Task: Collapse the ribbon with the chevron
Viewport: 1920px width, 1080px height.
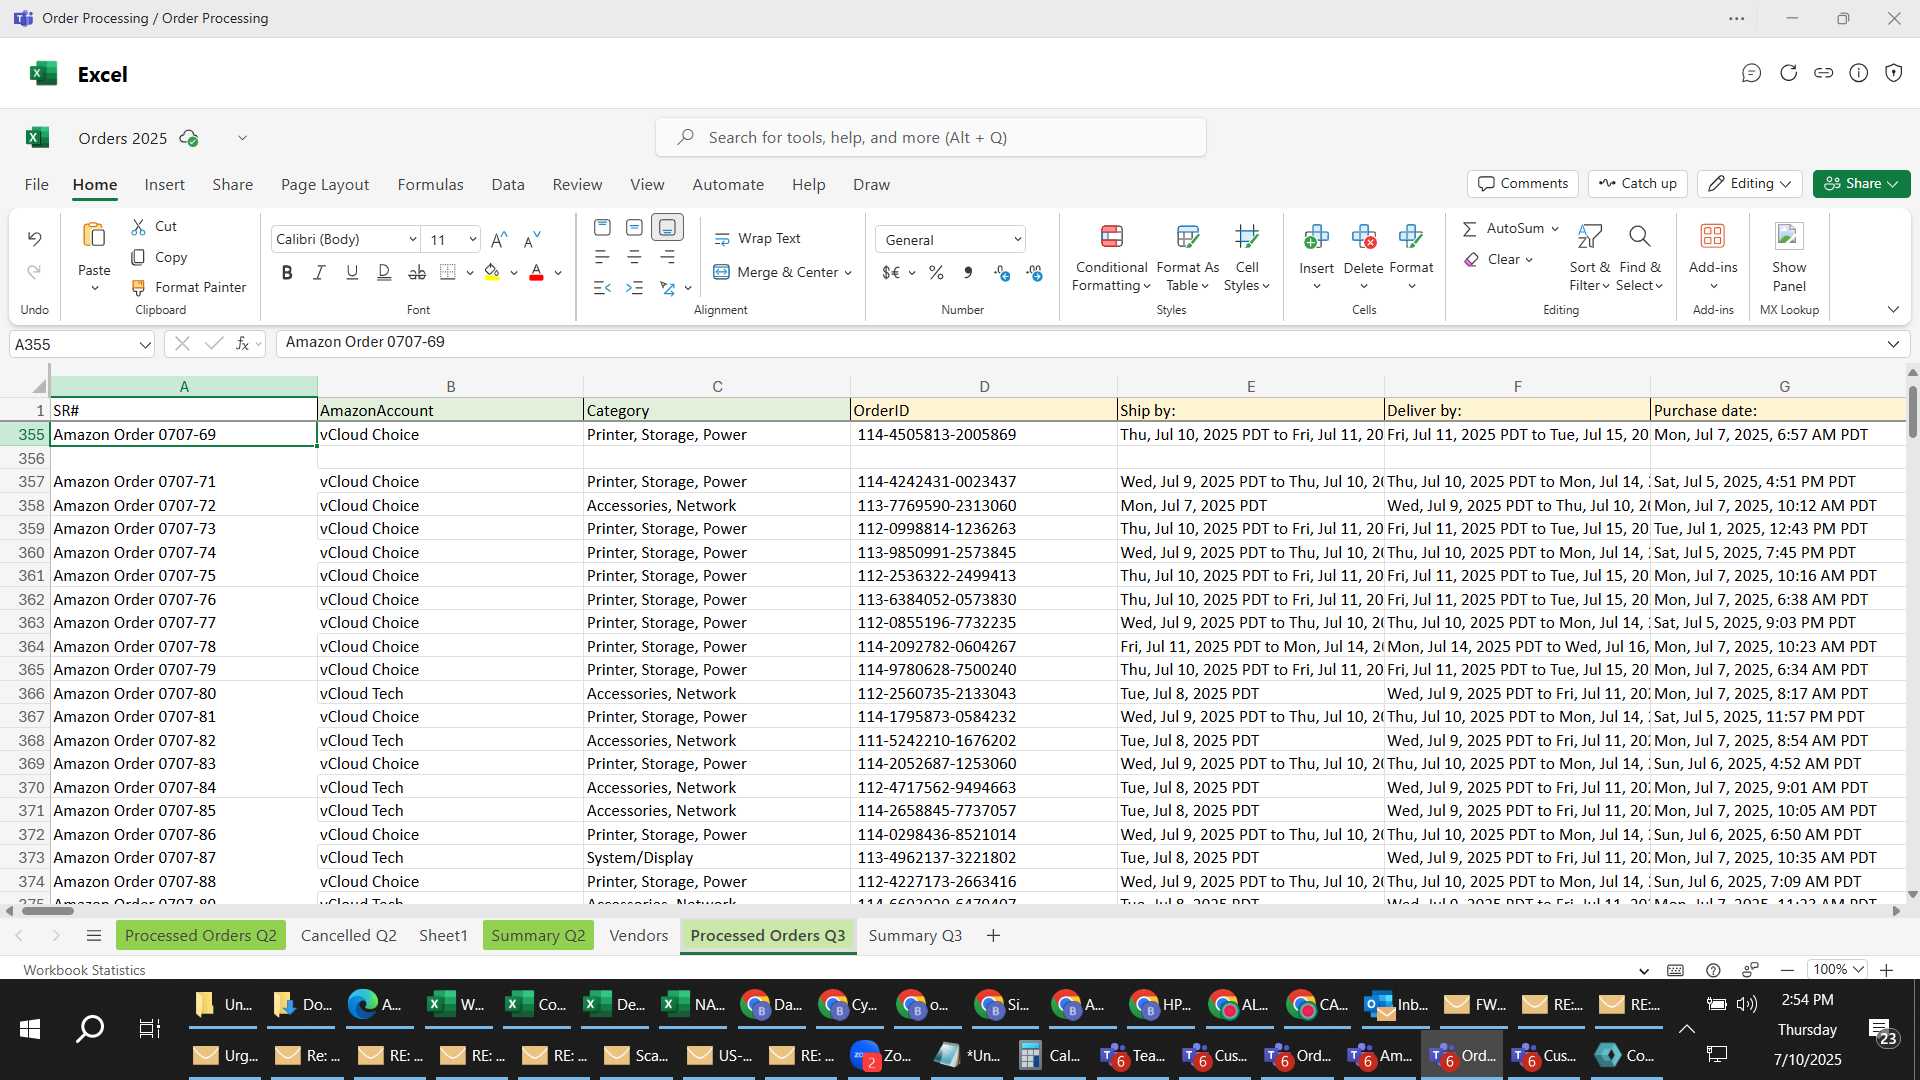Action: [1893, 310]
